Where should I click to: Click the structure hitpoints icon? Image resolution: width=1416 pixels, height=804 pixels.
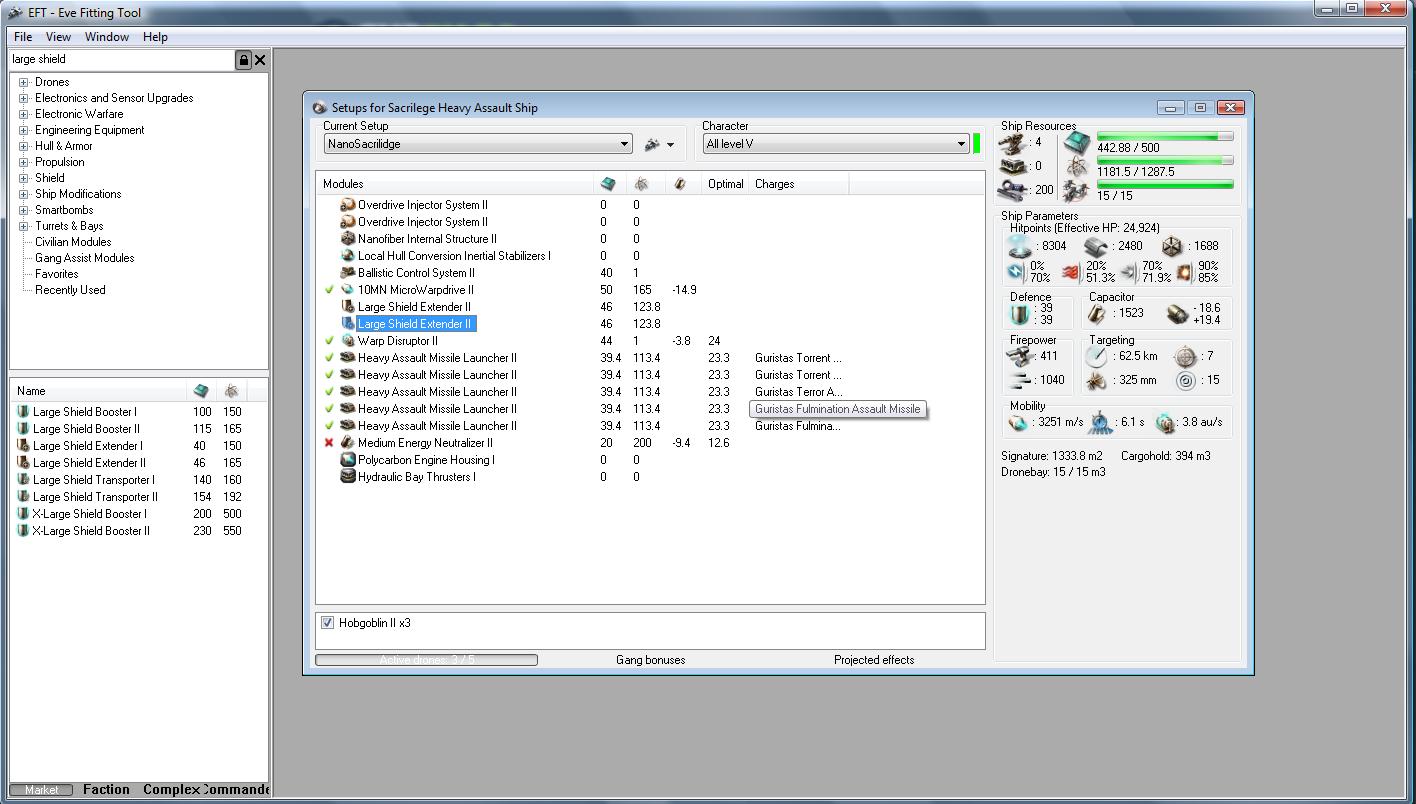tap(1172, 246)
